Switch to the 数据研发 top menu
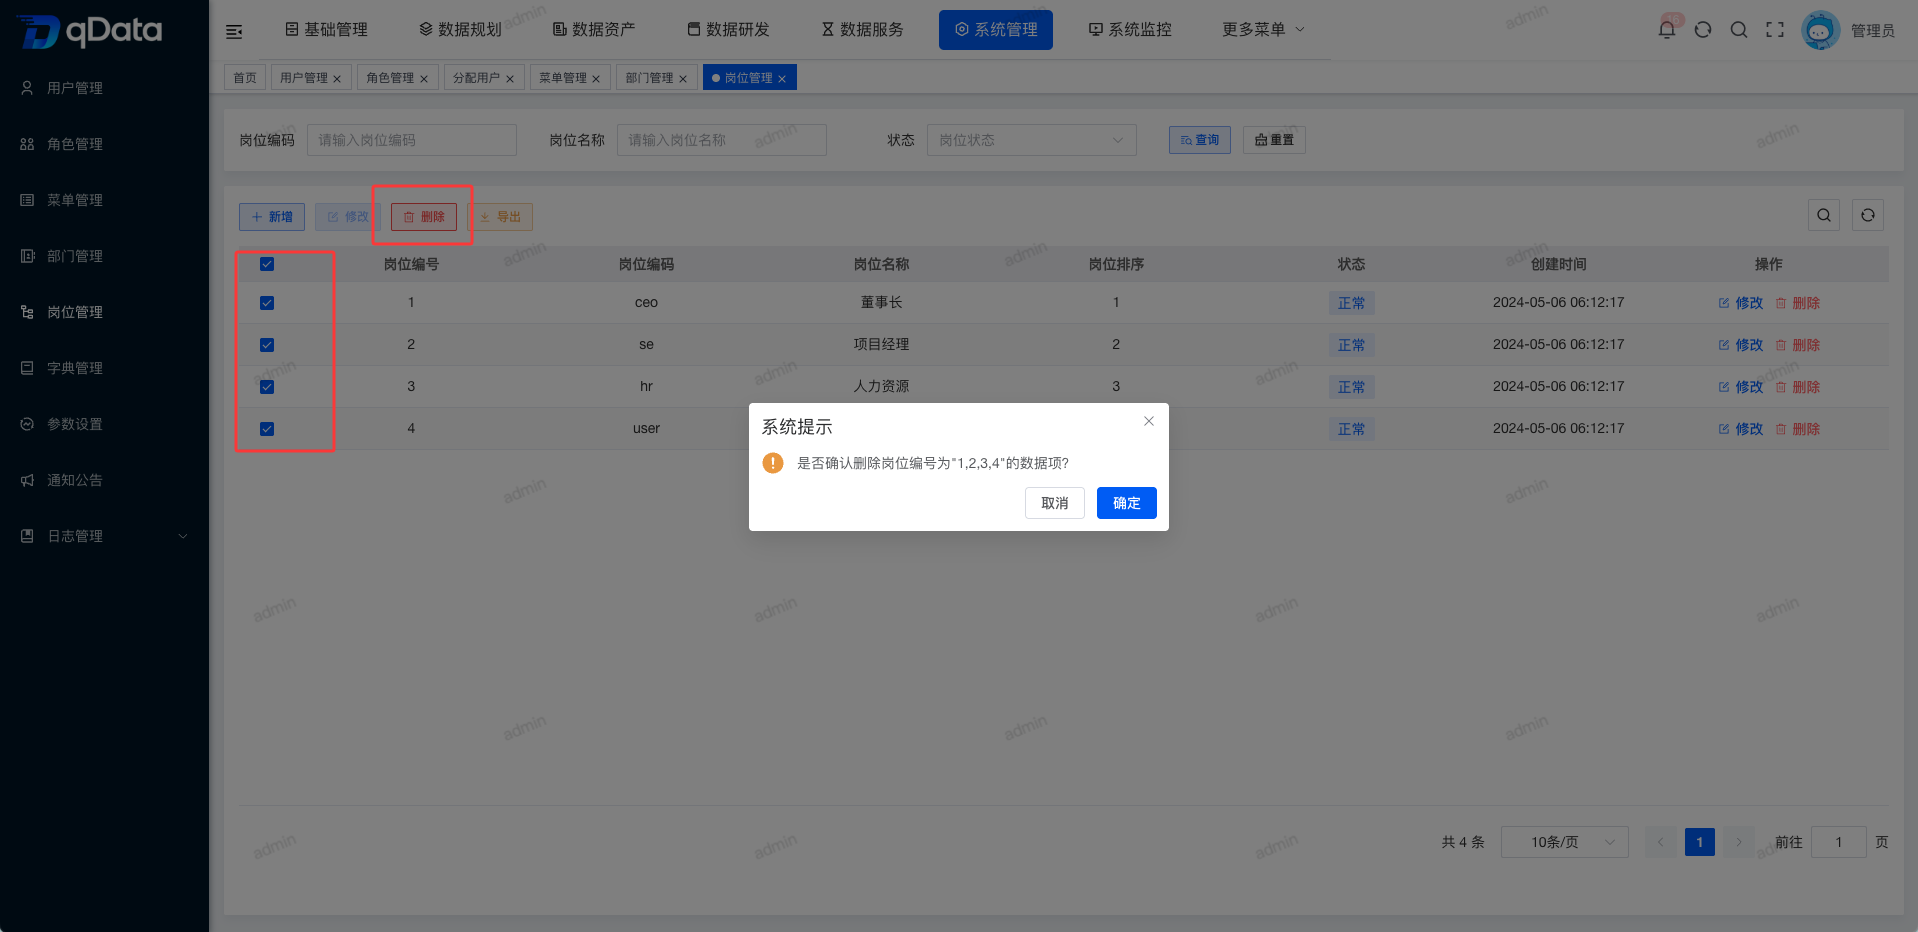Screen dimensions: 1918x932 click(x=728, y=30)
